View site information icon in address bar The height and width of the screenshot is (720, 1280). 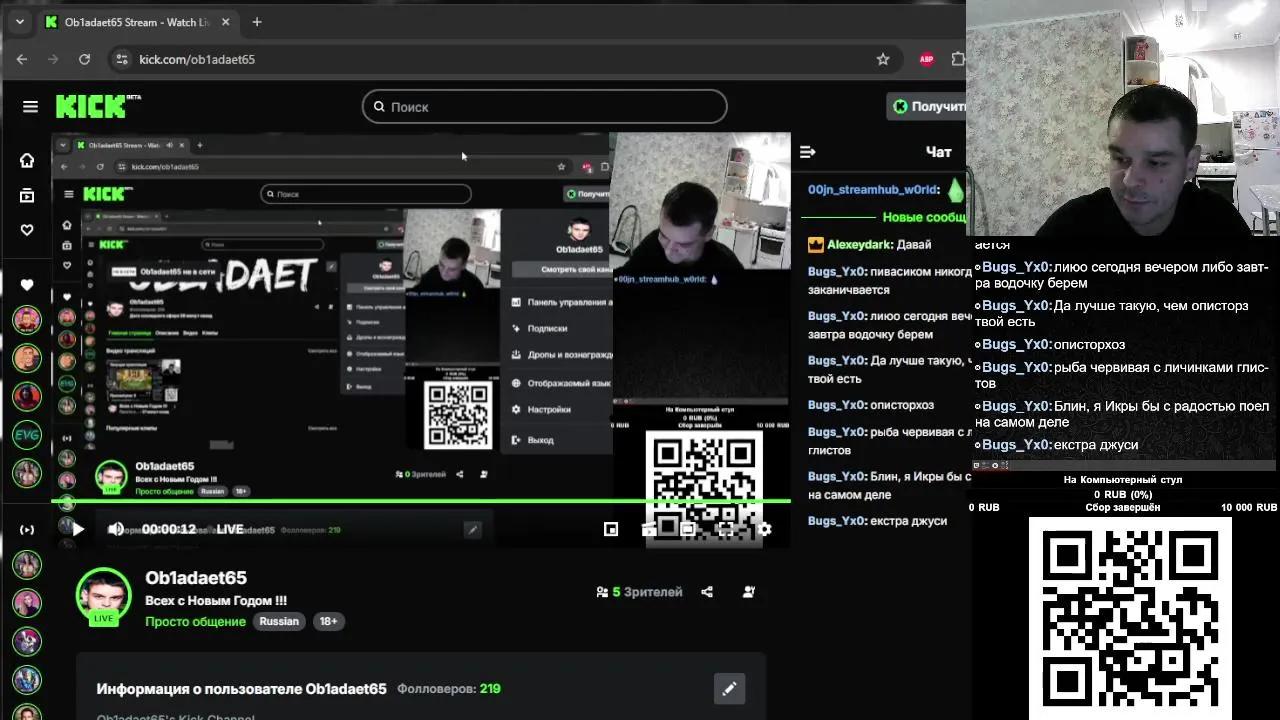(x=122, y=59)
